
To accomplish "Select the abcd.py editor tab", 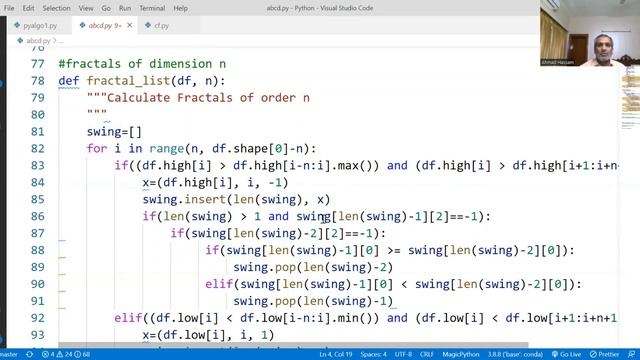I will point(105,25).
